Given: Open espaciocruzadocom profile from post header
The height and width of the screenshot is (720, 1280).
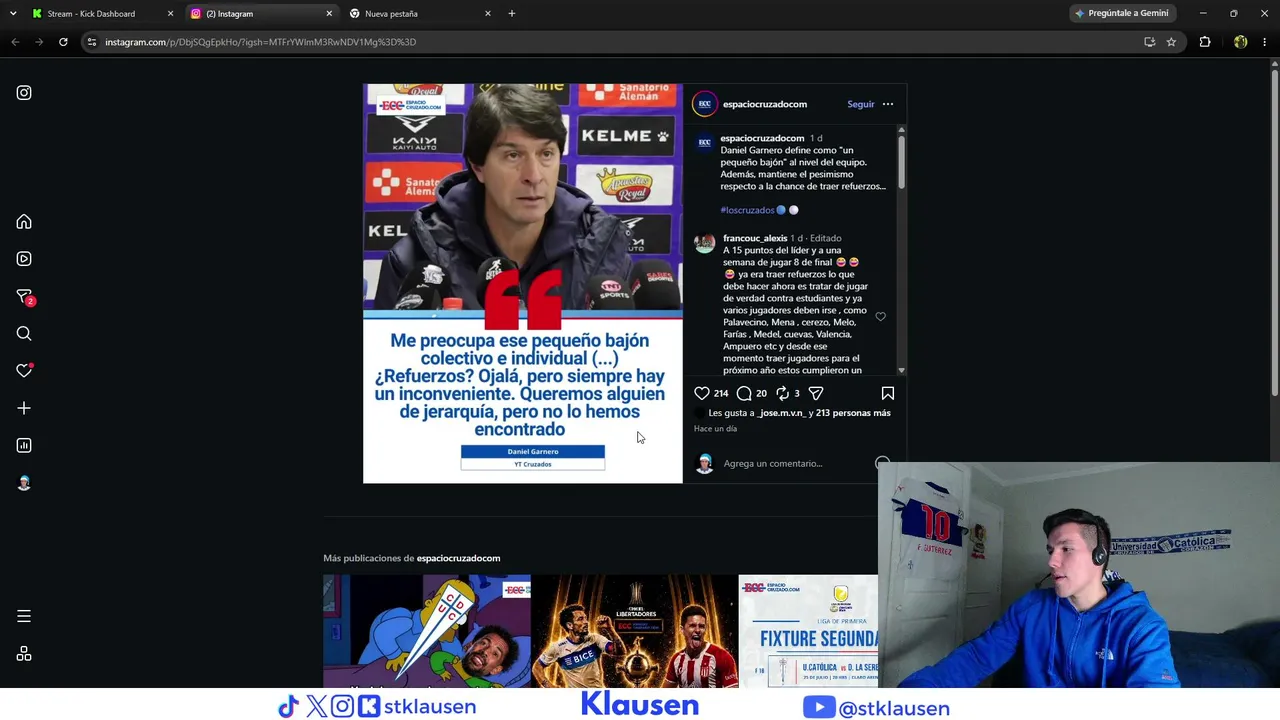Looking at the screenshot, I should pos(764,104).
